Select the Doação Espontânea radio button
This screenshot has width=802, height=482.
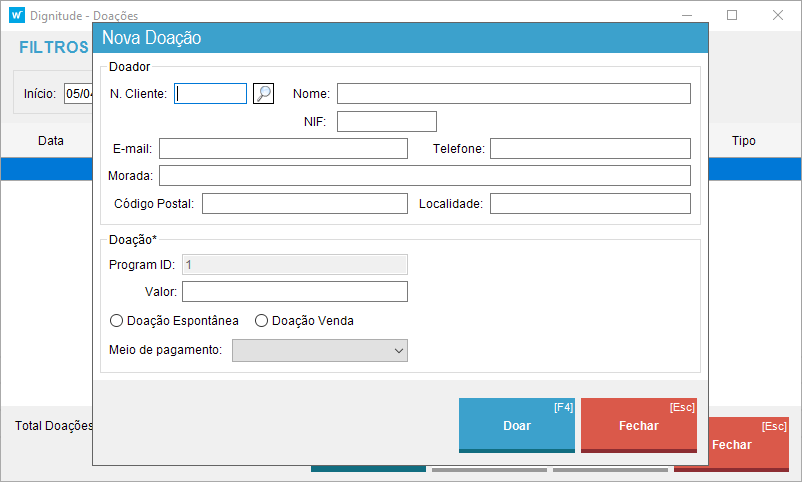point(117,321)
